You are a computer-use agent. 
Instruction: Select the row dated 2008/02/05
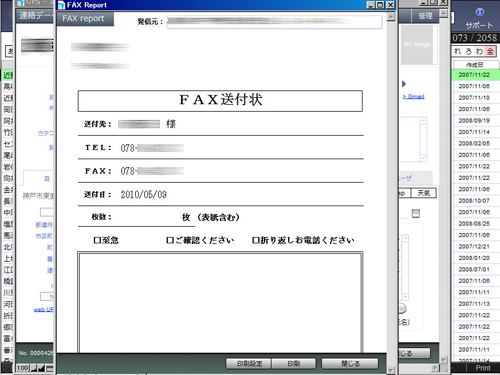(476, 143)
